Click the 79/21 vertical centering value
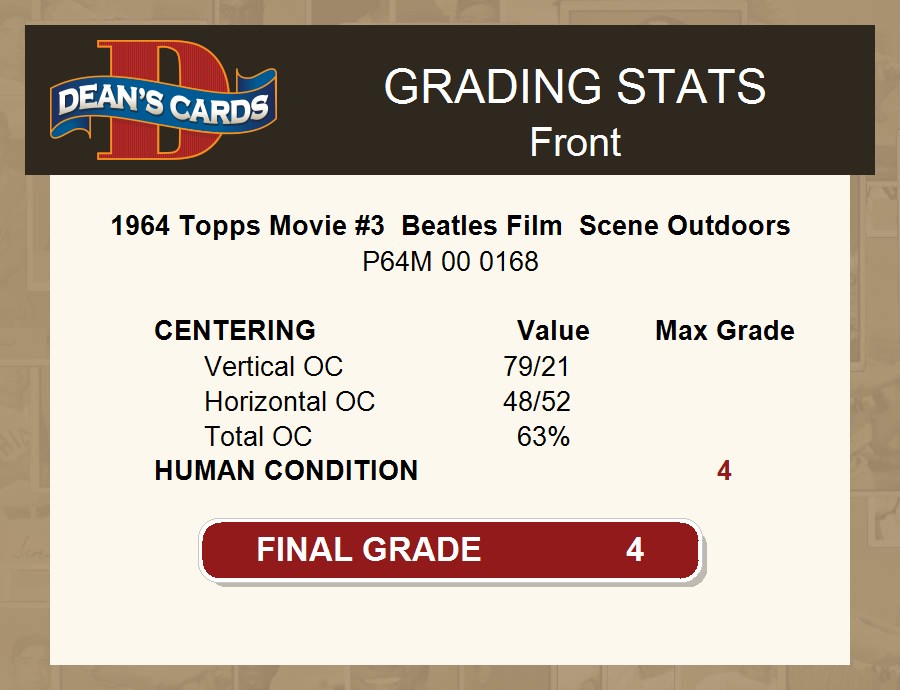Viewport: 900px width, 690px height. coord(537,367)
